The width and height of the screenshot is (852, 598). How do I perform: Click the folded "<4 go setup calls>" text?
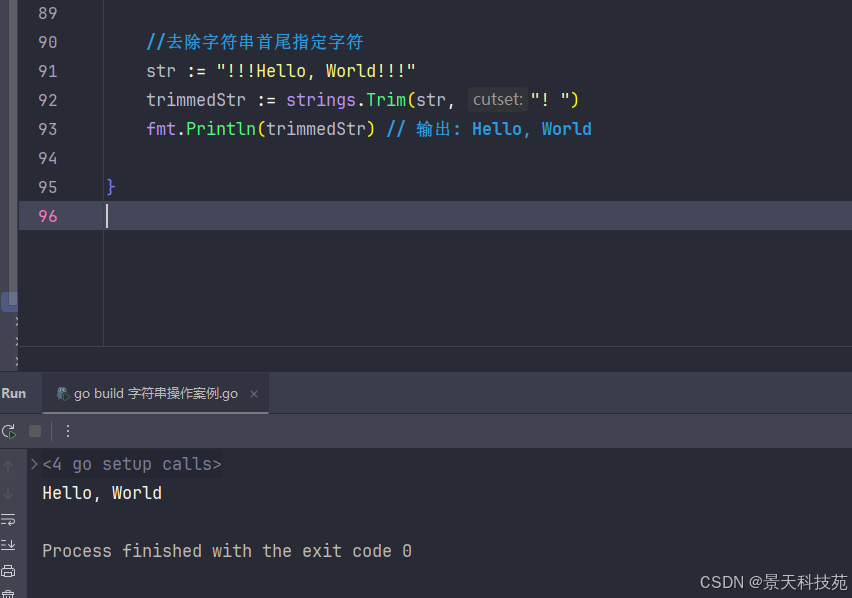click(132, 464)
